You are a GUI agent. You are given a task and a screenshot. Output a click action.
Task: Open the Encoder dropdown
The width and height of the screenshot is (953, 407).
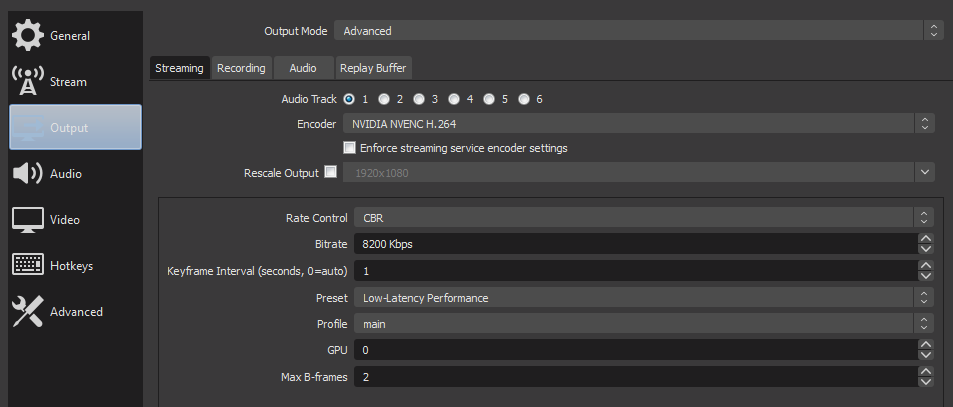pos(638,124)
